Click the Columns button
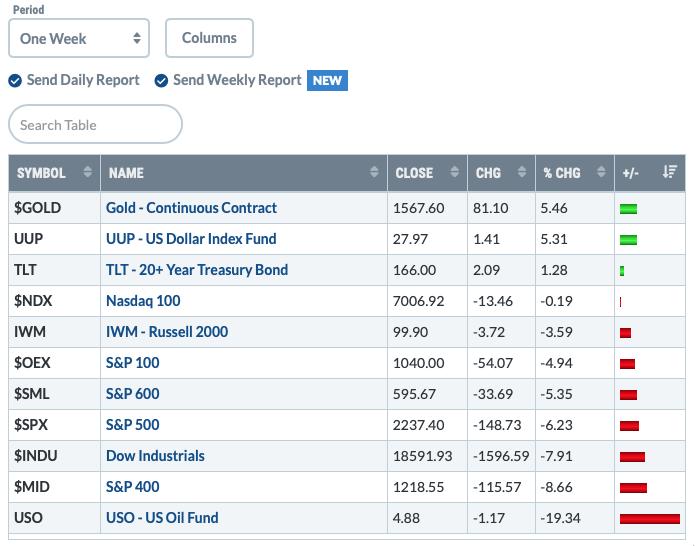The image size is (695, 546). click(x=209, y=38)
